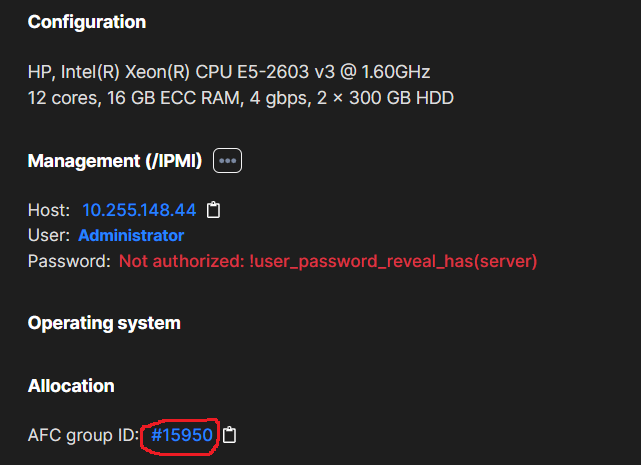
Task: Click the Administrator user link
Action: pos(131,236)
